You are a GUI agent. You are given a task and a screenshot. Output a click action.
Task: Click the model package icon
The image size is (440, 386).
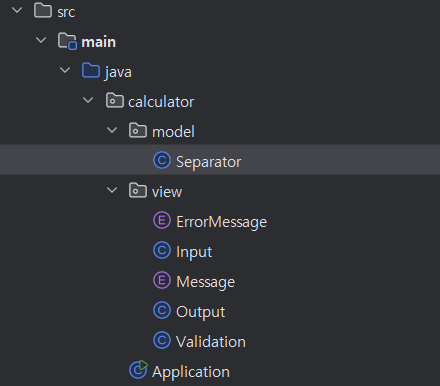point(138,130)
